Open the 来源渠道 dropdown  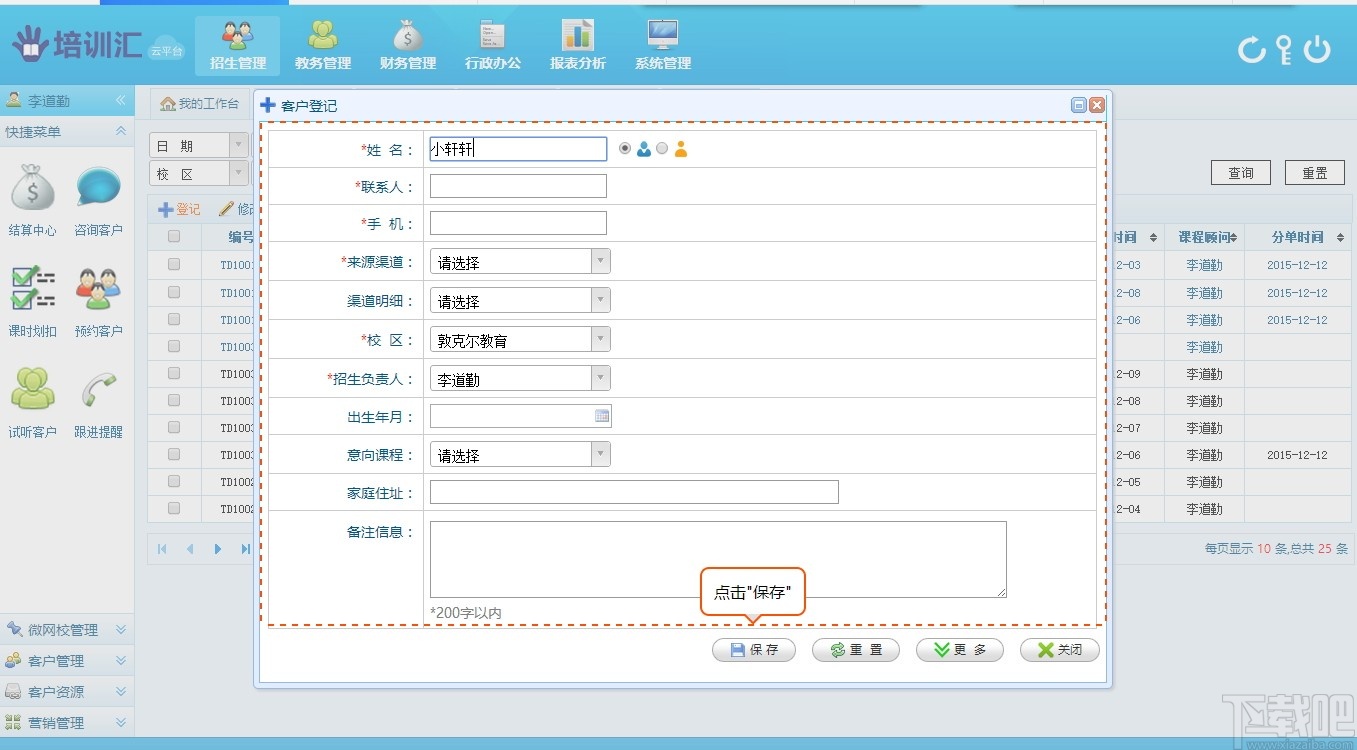pos(600,260)
